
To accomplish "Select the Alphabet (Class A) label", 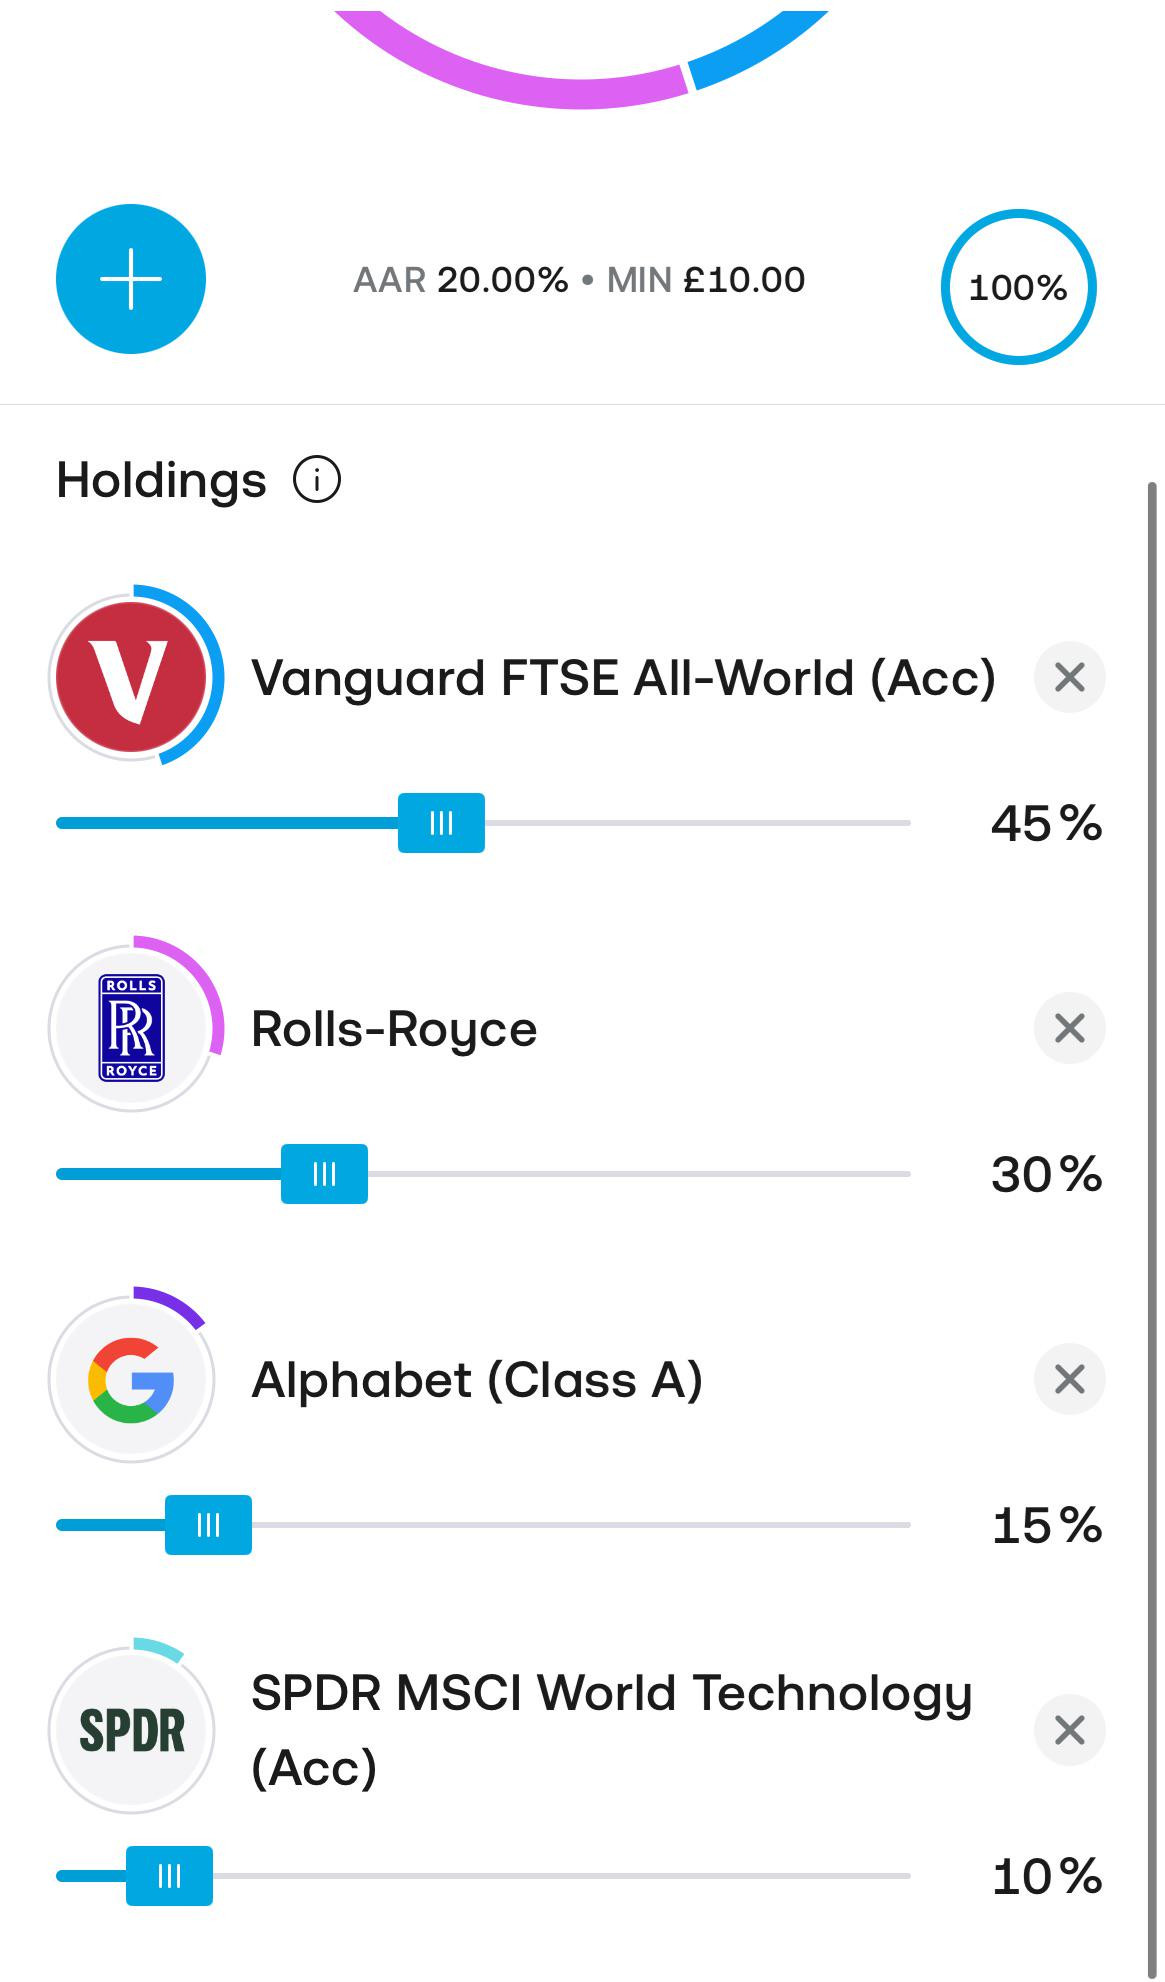I will point(477,1380).
